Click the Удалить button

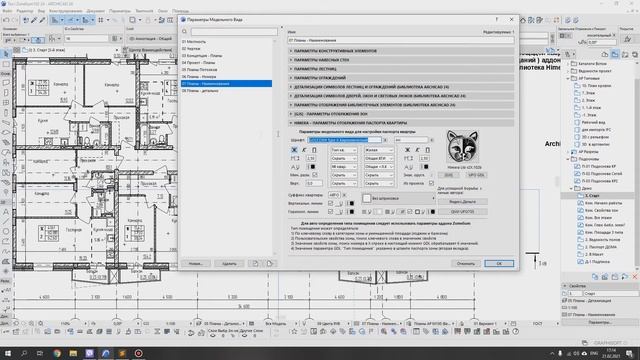pos(229,264)
